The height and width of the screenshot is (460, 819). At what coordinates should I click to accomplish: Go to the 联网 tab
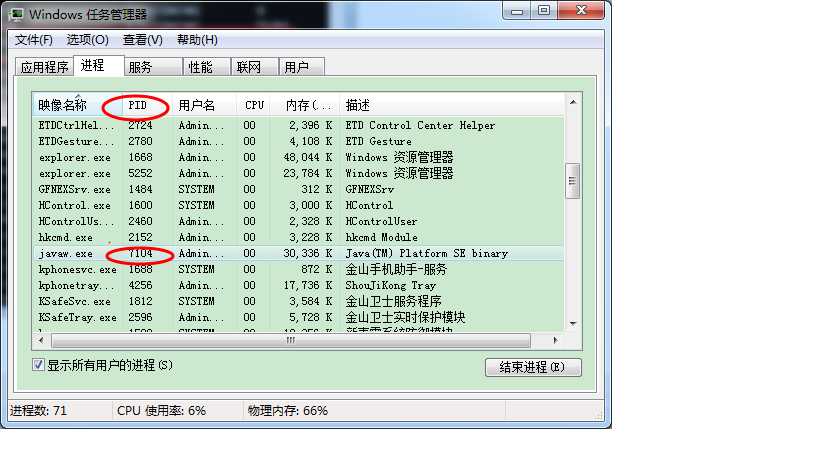[x=254, y=67]
